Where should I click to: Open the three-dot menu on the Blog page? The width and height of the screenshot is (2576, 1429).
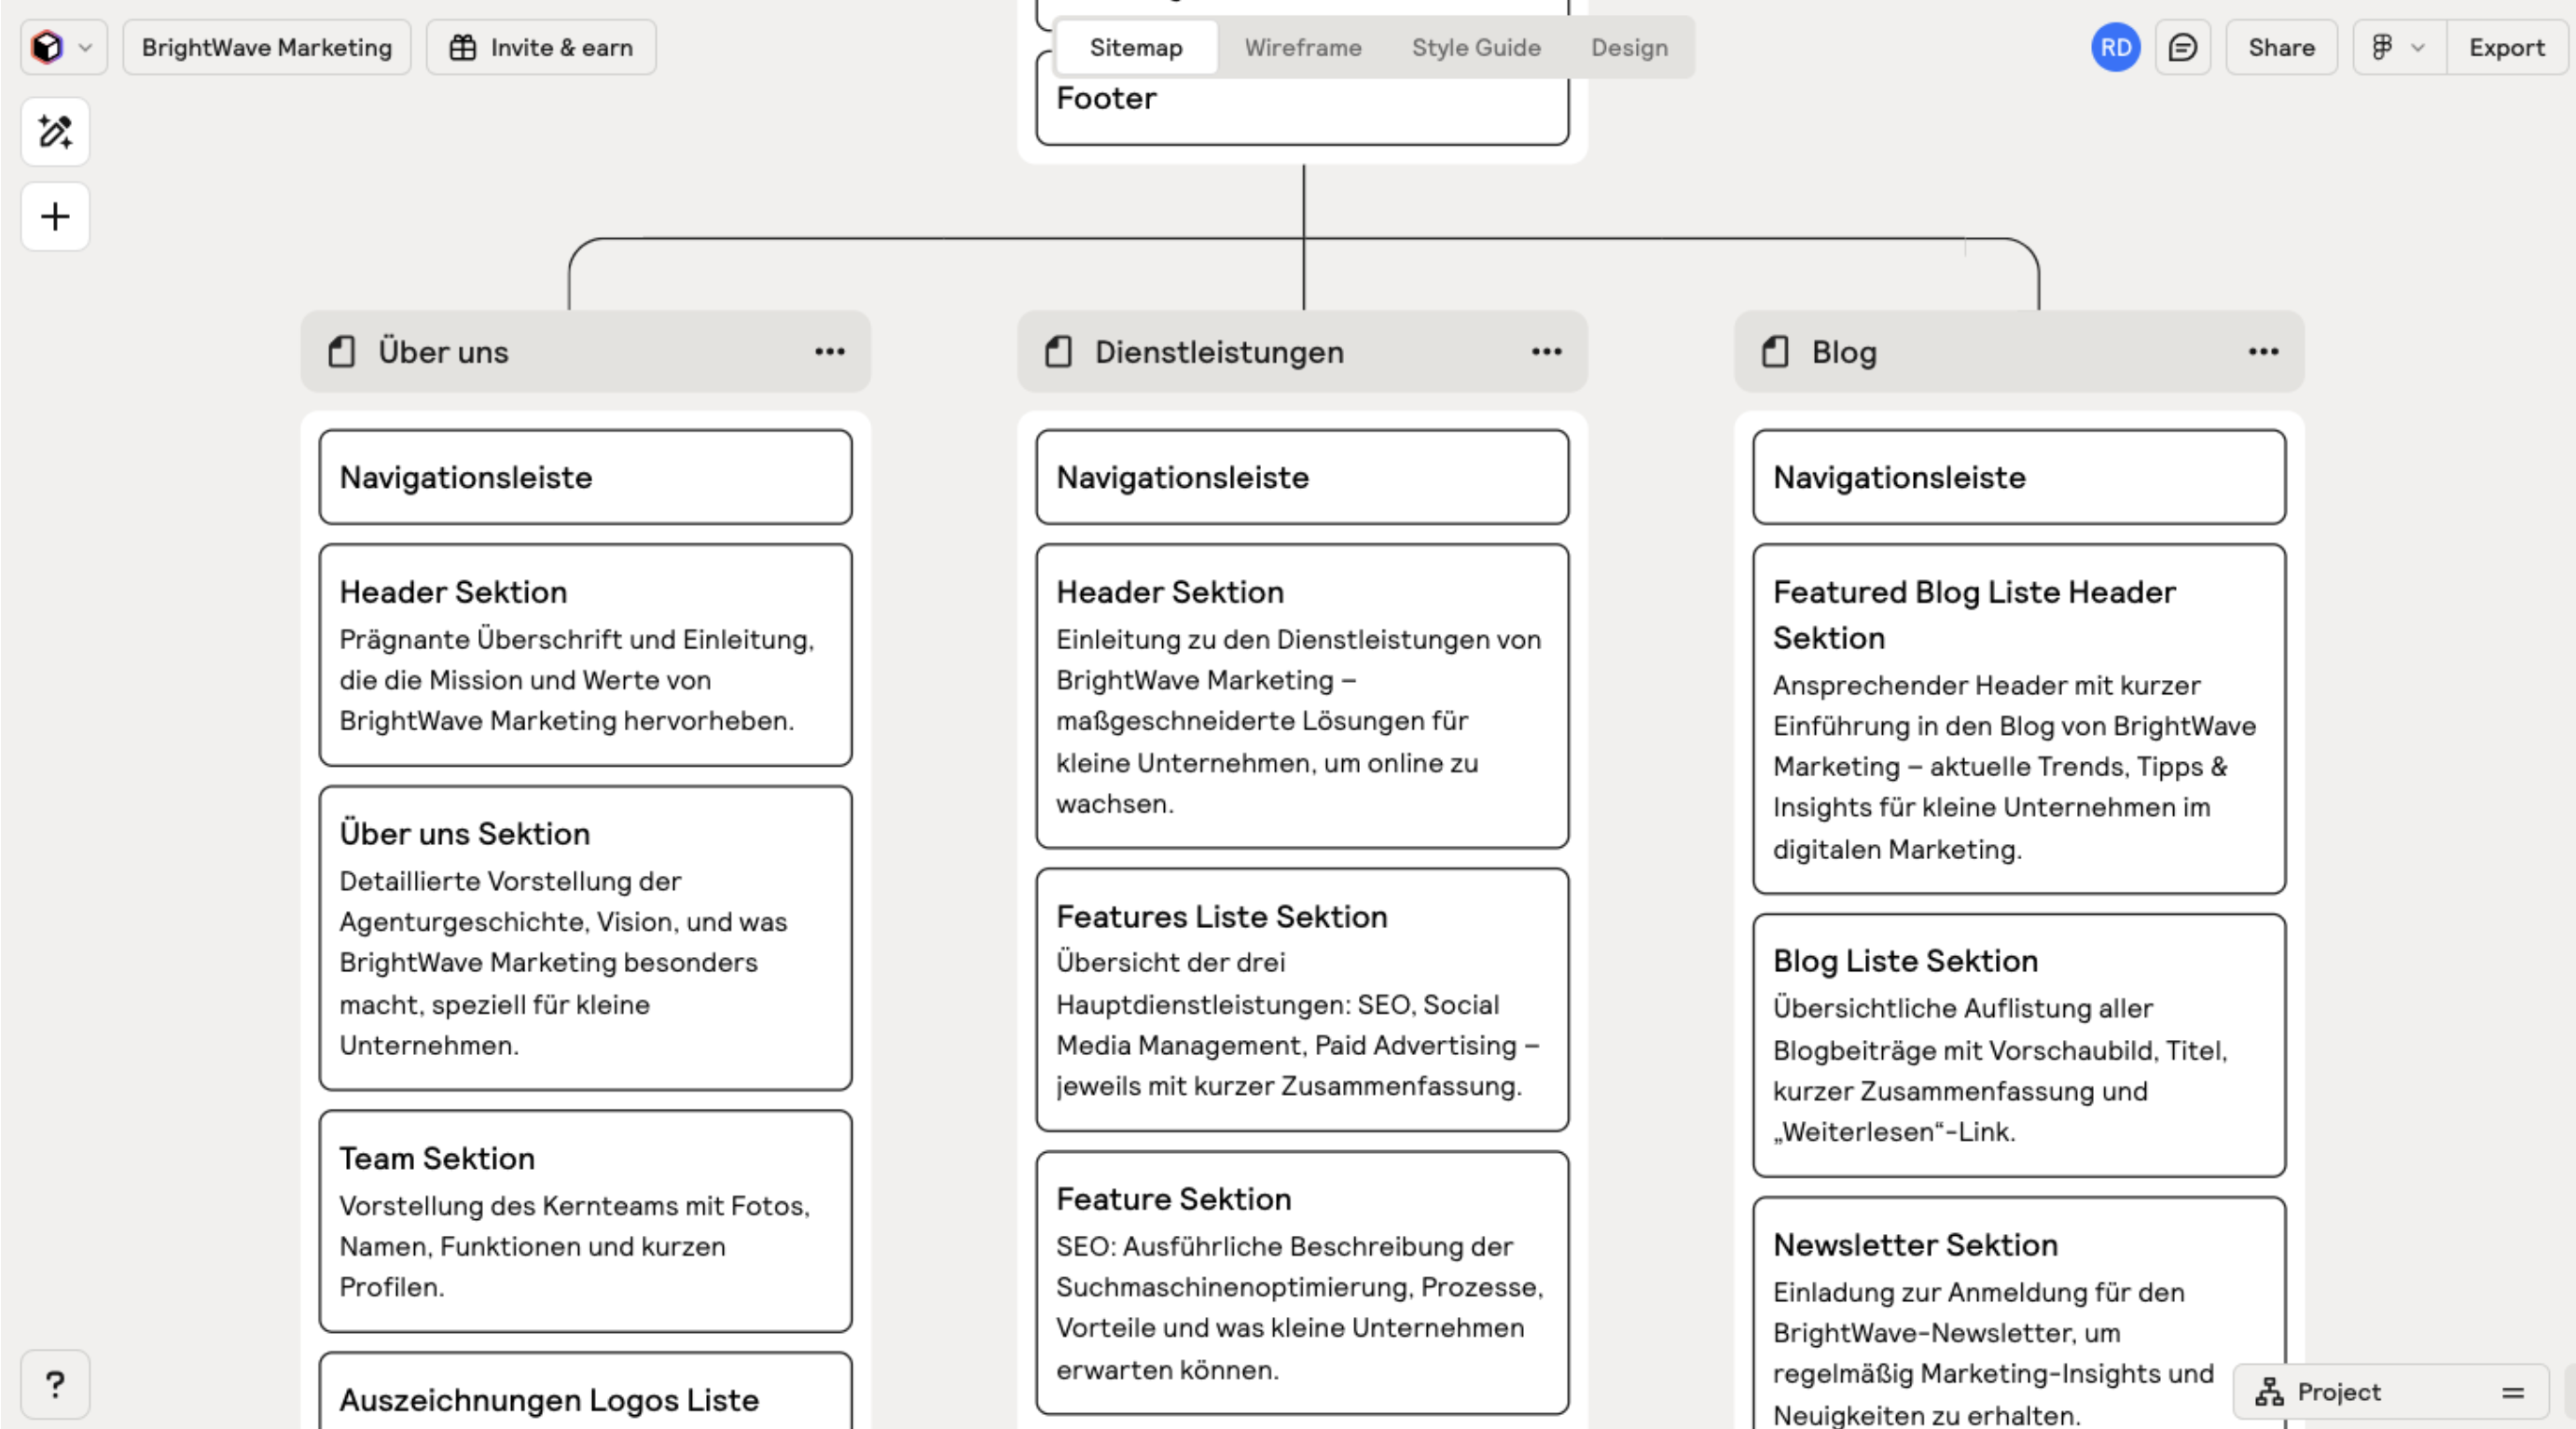2262,351
